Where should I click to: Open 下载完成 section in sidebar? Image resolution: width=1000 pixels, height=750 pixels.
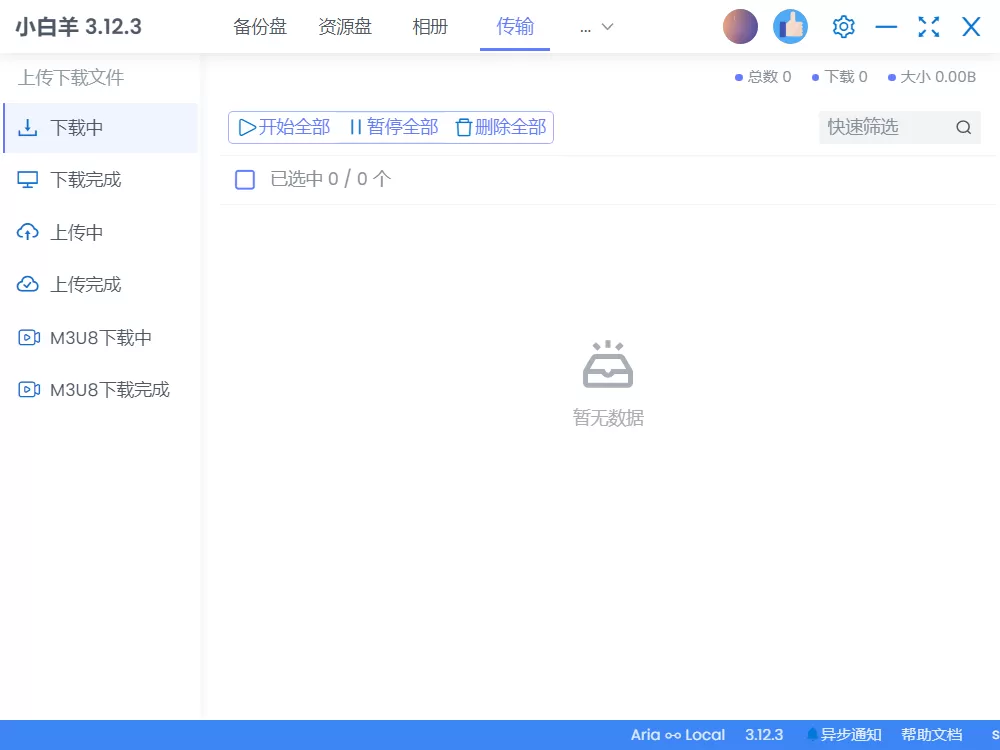pos(85,180)
